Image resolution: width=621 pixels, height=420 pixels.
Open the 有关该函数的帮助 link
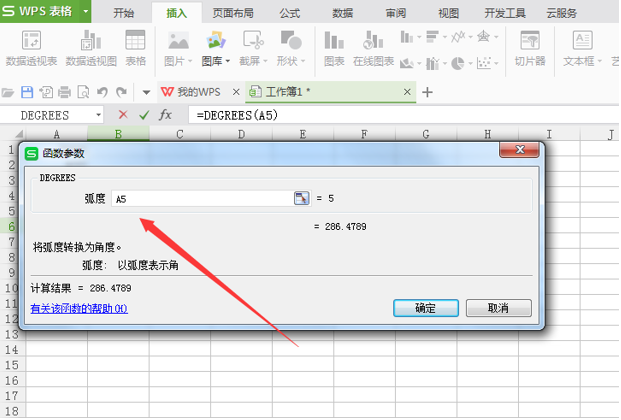pos(79,308)
